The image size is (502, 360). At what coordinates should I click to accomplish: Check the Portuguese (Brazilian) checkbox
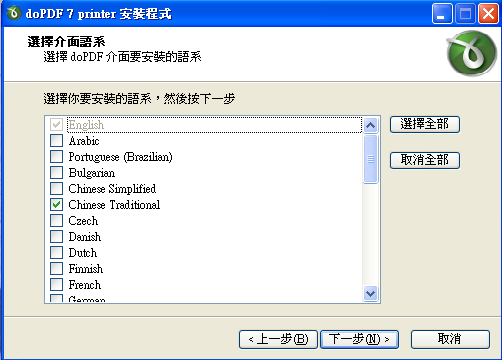point(56,157)
